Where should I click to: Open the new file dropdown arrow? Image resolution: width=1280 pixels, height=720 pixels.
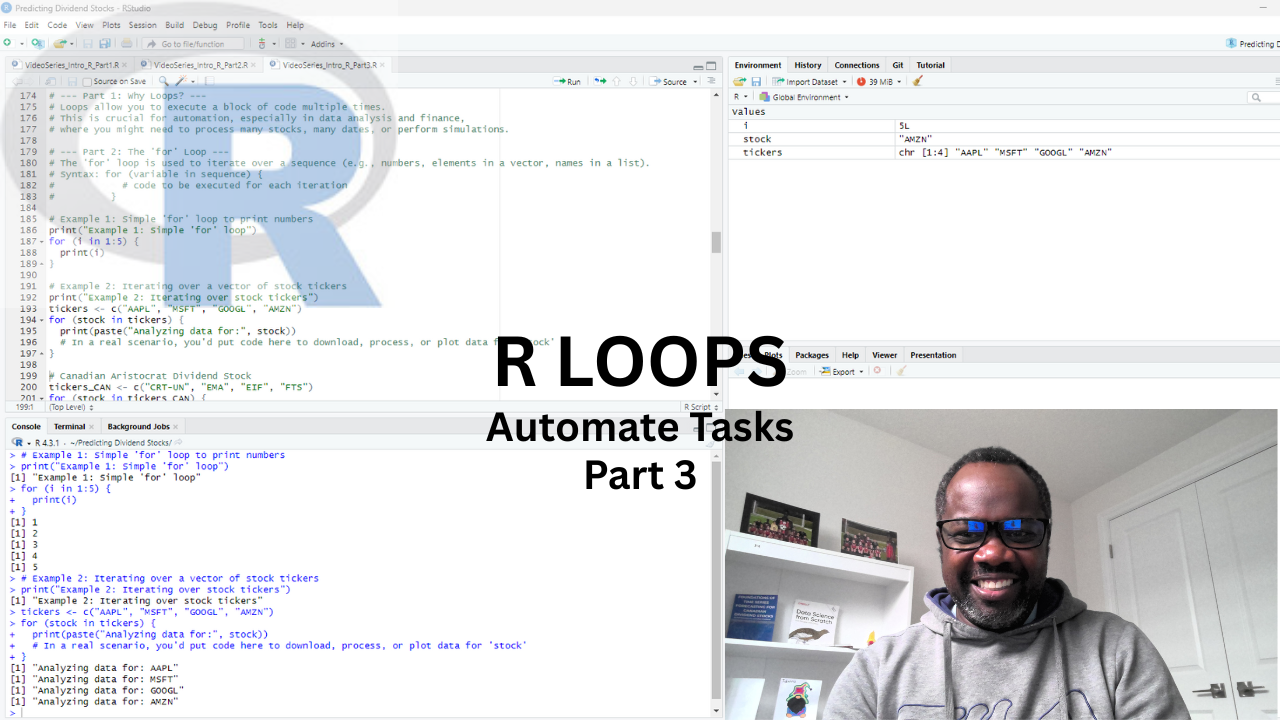point(21,43)
